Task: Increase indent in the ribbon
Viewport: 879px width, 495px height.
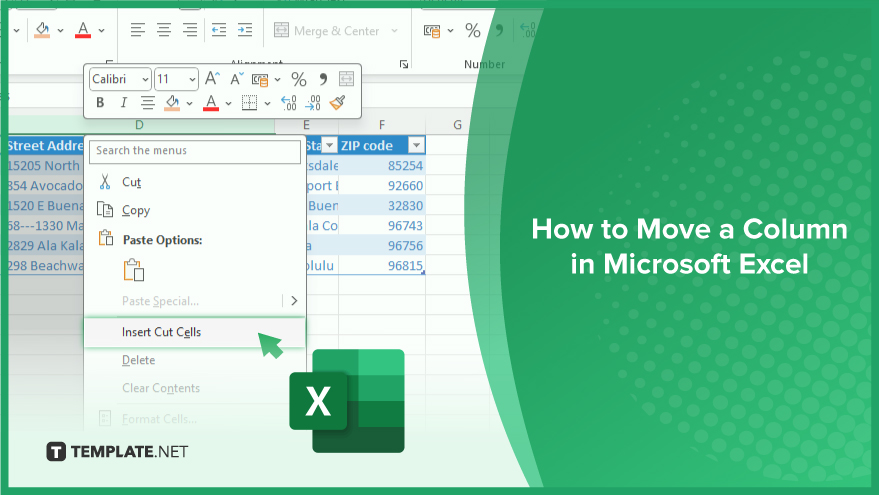Action: click(x=245, y=30)
